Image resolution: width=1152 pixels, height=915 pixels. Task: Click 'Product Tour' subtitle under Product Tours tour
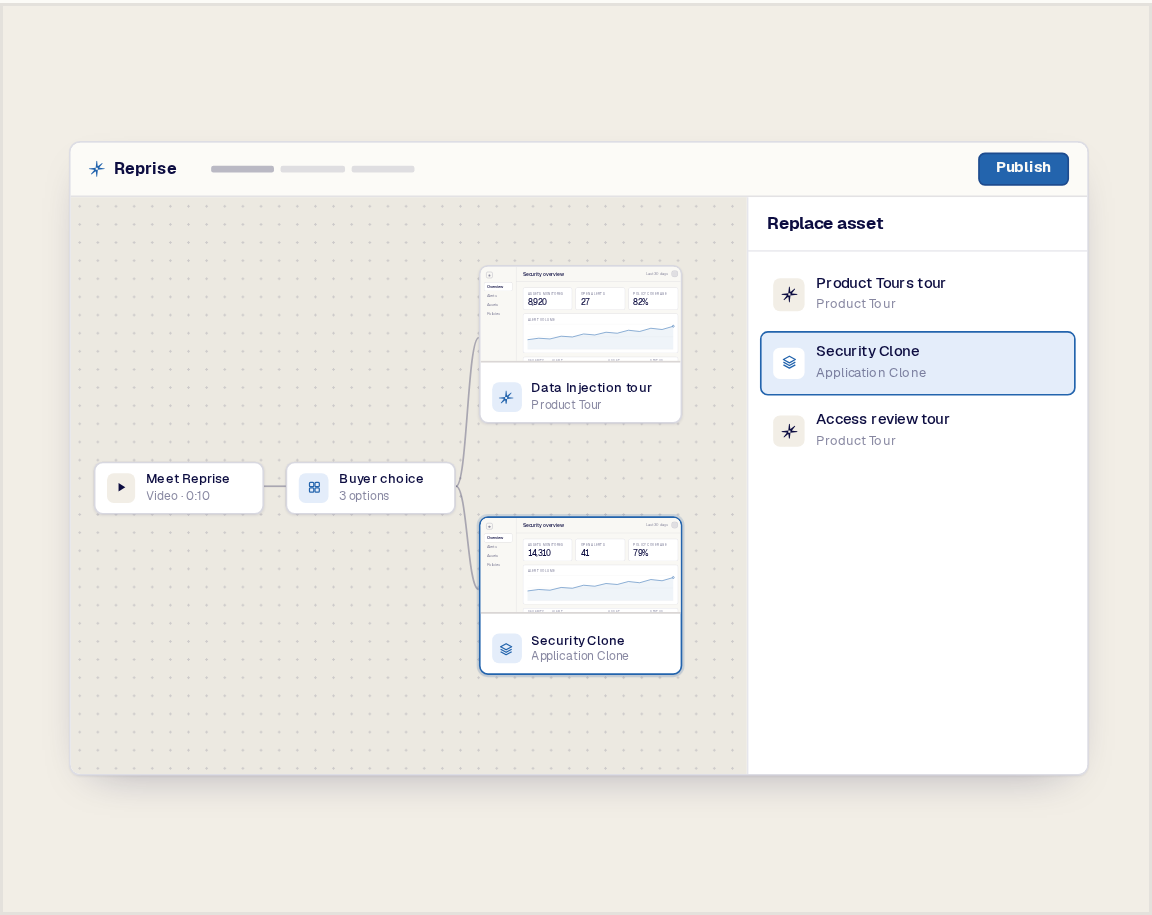click(855, 304)
